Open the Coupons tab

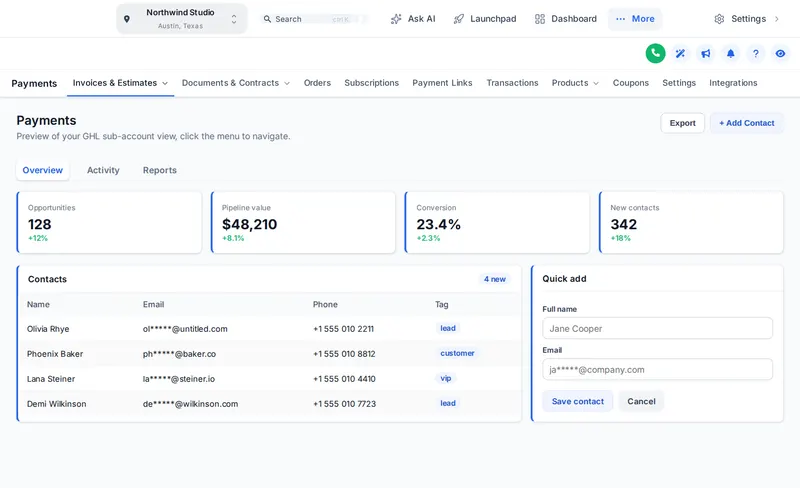coord(631,83)
